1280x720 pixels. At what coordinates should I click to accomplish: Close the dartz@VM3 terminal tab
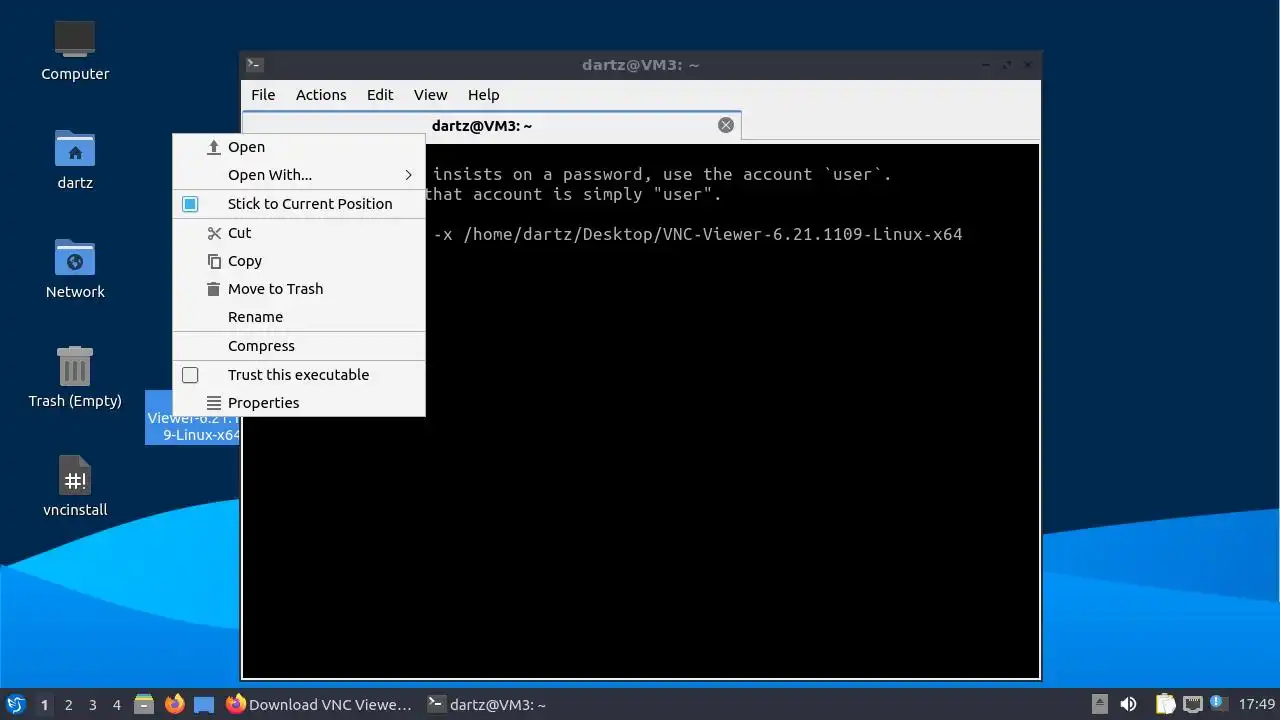[x=726, y=125]
